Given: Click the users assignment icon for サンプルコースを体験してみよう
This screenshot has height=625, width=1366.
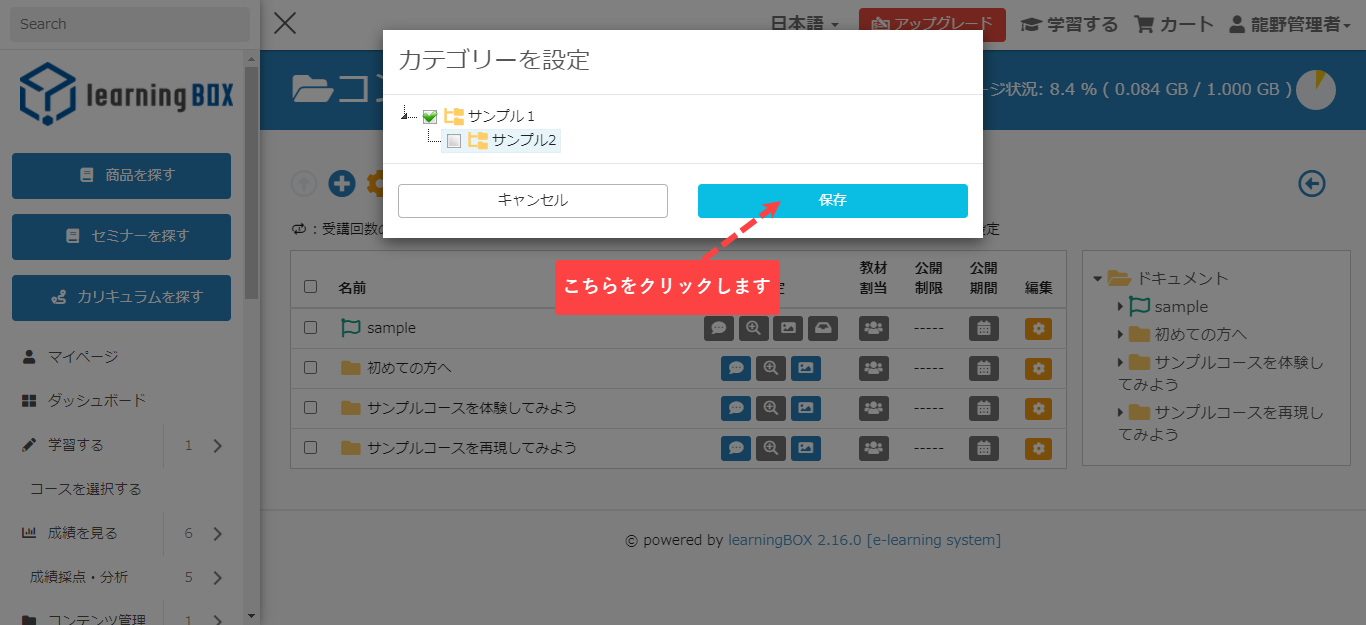Looking at the screenshot, I should 873,408.
